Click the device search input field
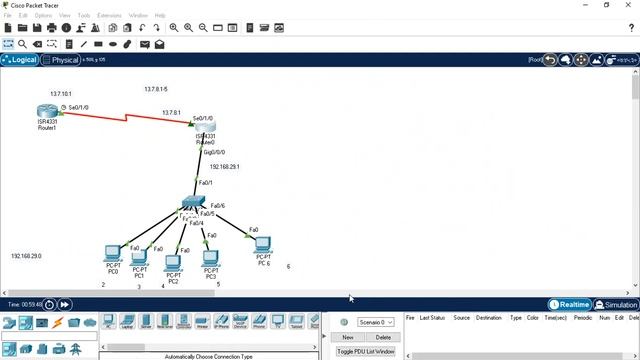 tap(49, 336)
